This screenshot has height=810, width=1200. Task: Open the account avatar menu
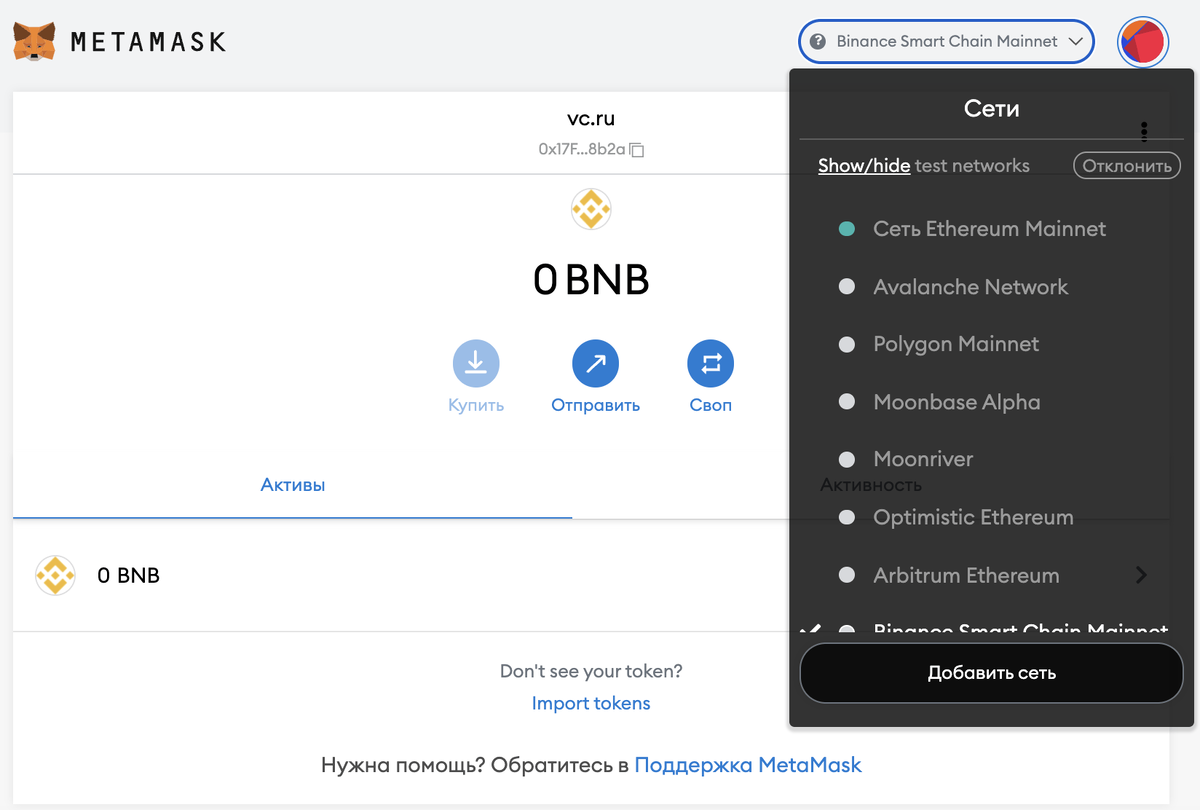(x=1143, y=42)
